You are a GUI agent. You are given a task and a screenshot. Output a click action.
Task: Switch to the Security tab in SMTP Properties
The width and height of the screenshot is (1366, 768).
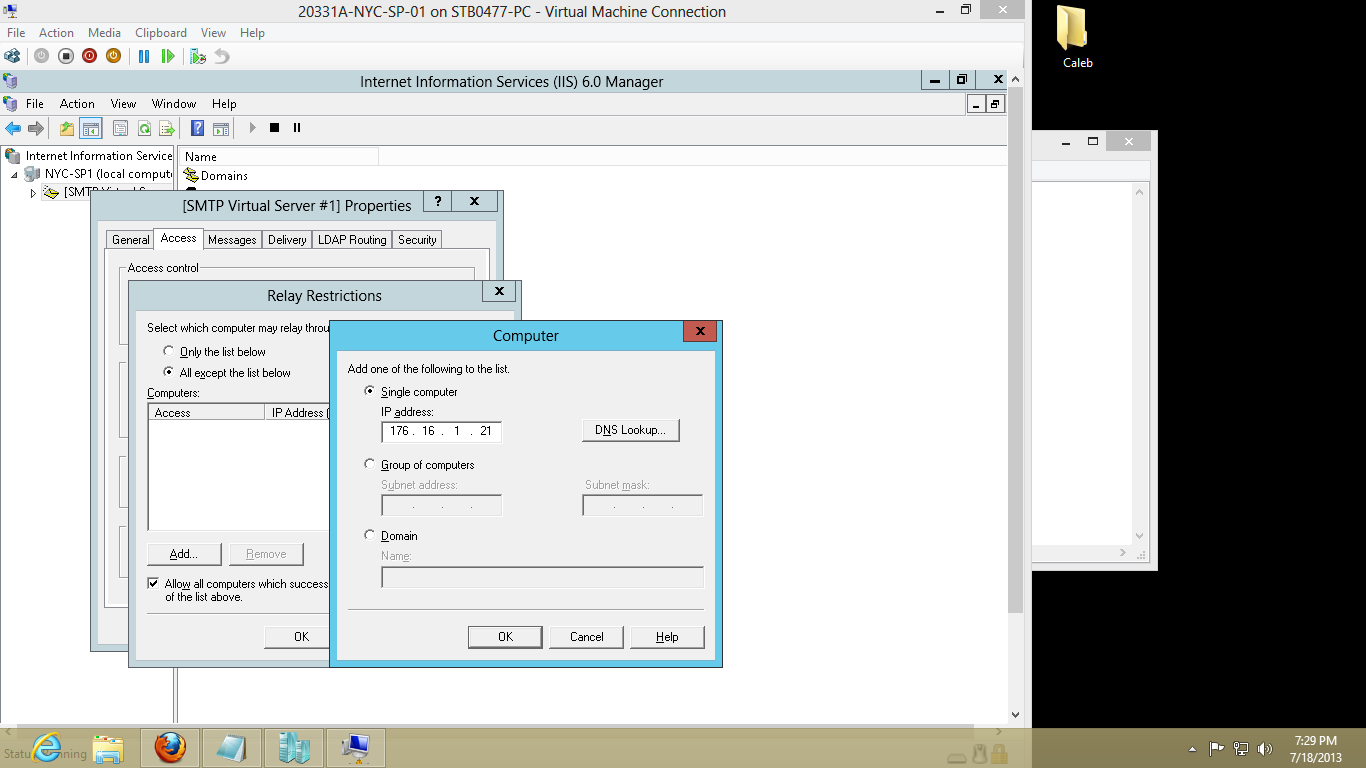[417, 240]
